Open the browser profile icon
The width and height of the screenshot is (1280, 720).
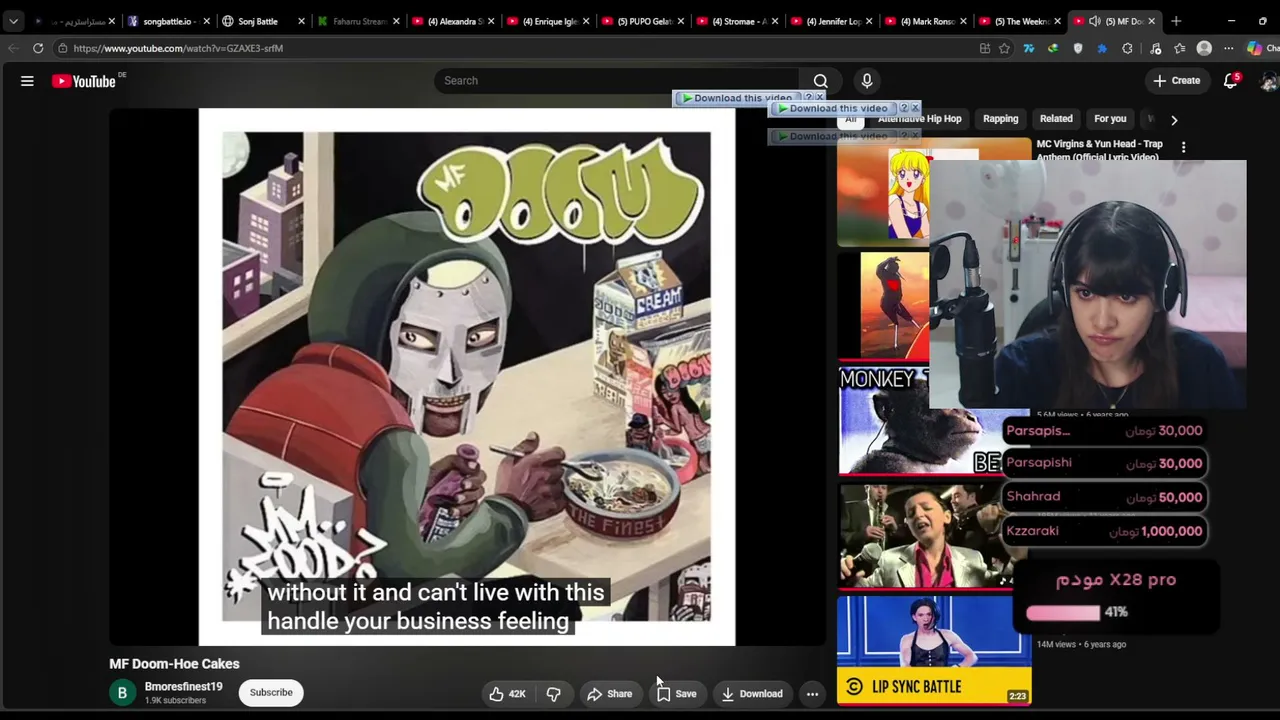(x=1204, y=48)
